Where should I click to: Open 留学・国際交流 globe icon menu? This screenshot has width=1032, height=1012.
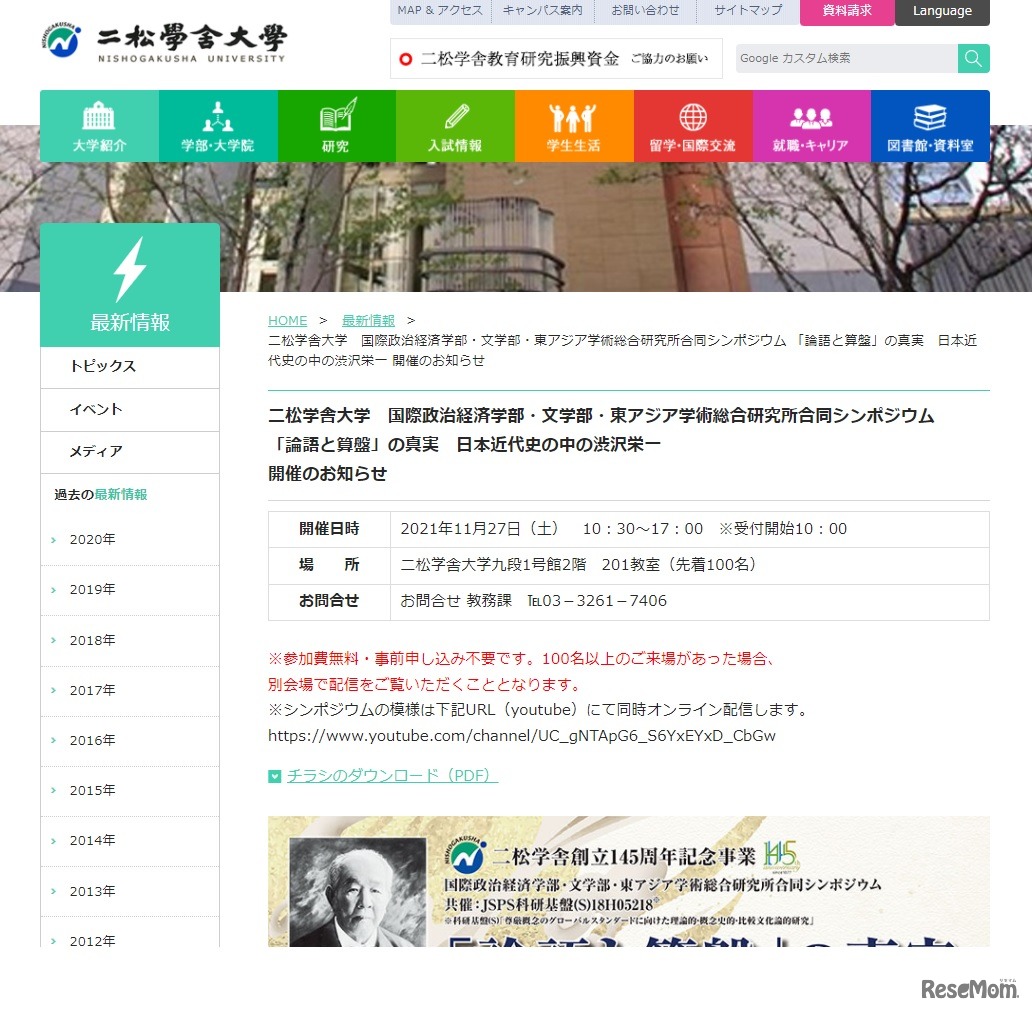click(693, 126)
